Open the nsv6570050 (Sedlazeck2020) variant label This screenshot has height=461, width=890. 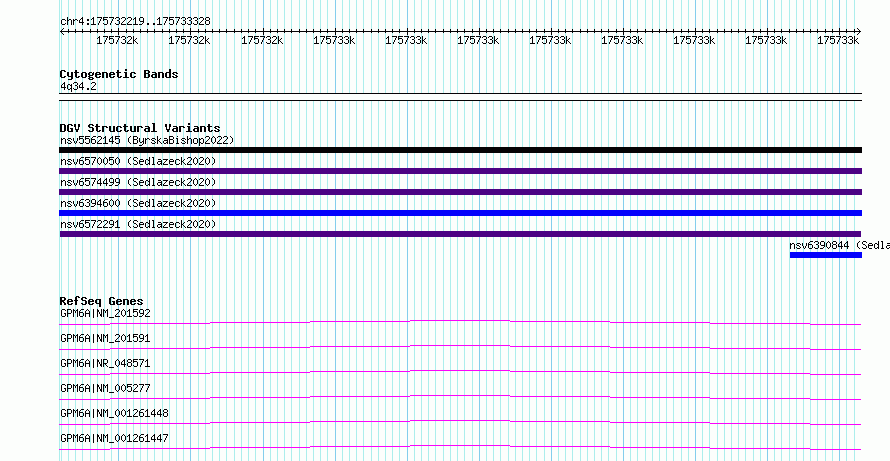pos(138,161)
